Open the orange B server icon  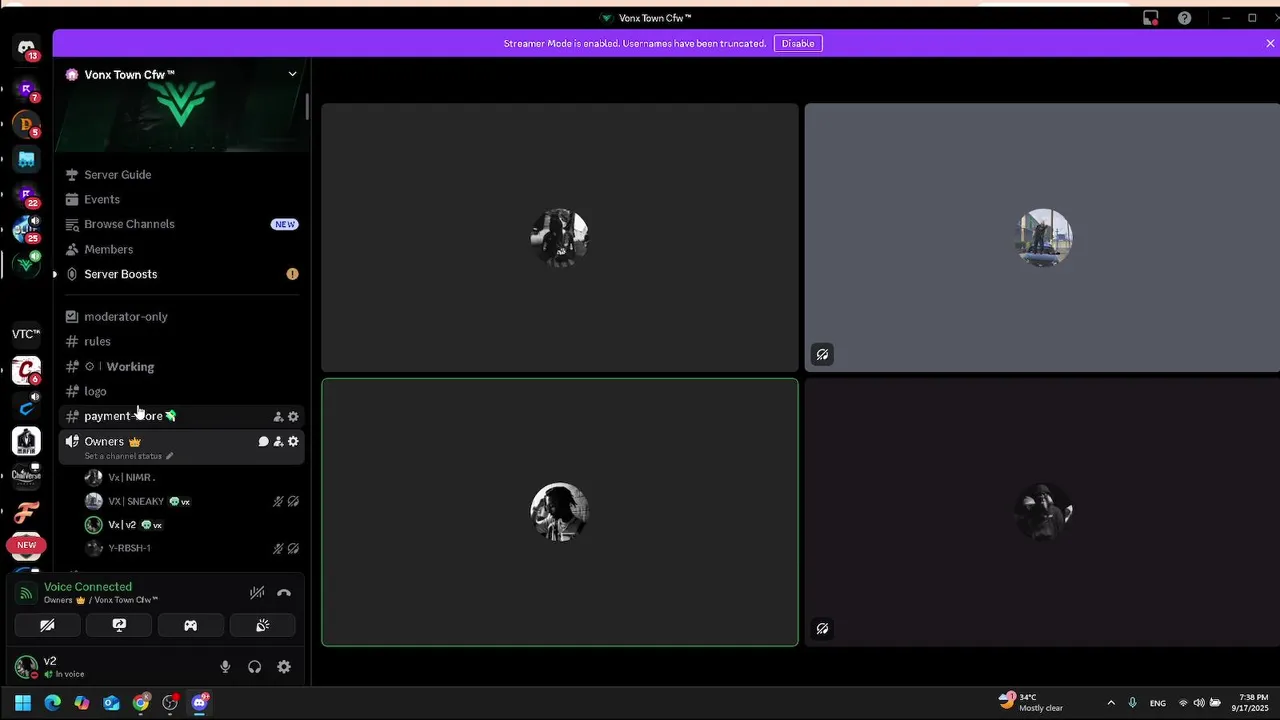pos(27,124)
